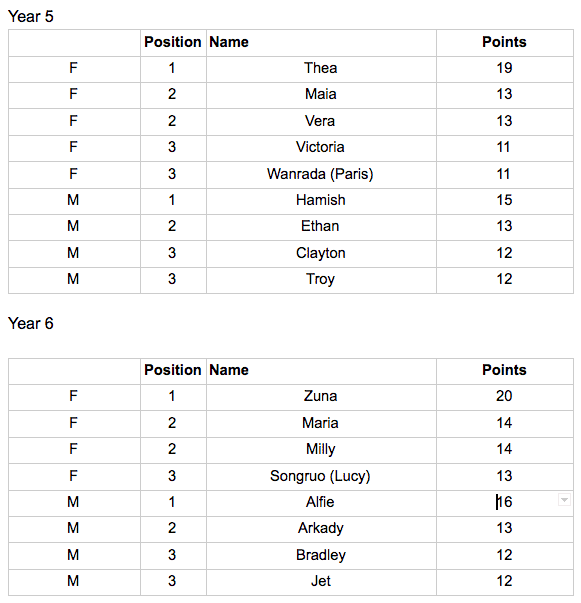Select the Jet name cell

(x=321, y=582)
